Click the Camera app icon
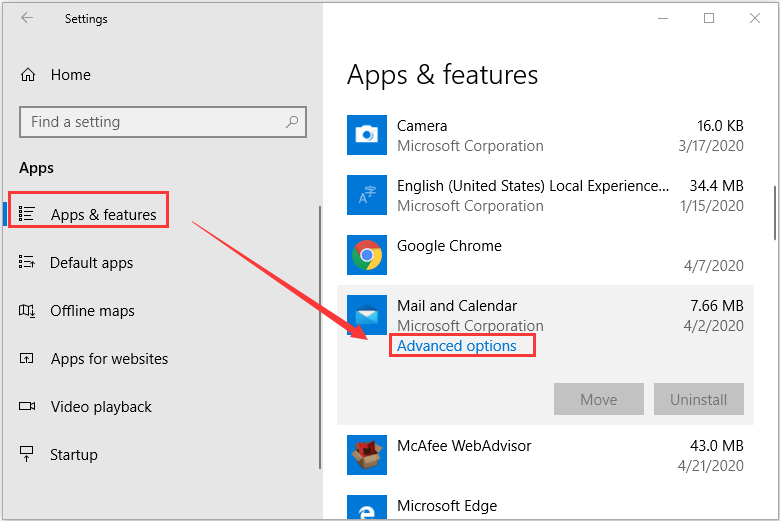Image resolution: width=780 pixels, height=521 pixels. 367,135
